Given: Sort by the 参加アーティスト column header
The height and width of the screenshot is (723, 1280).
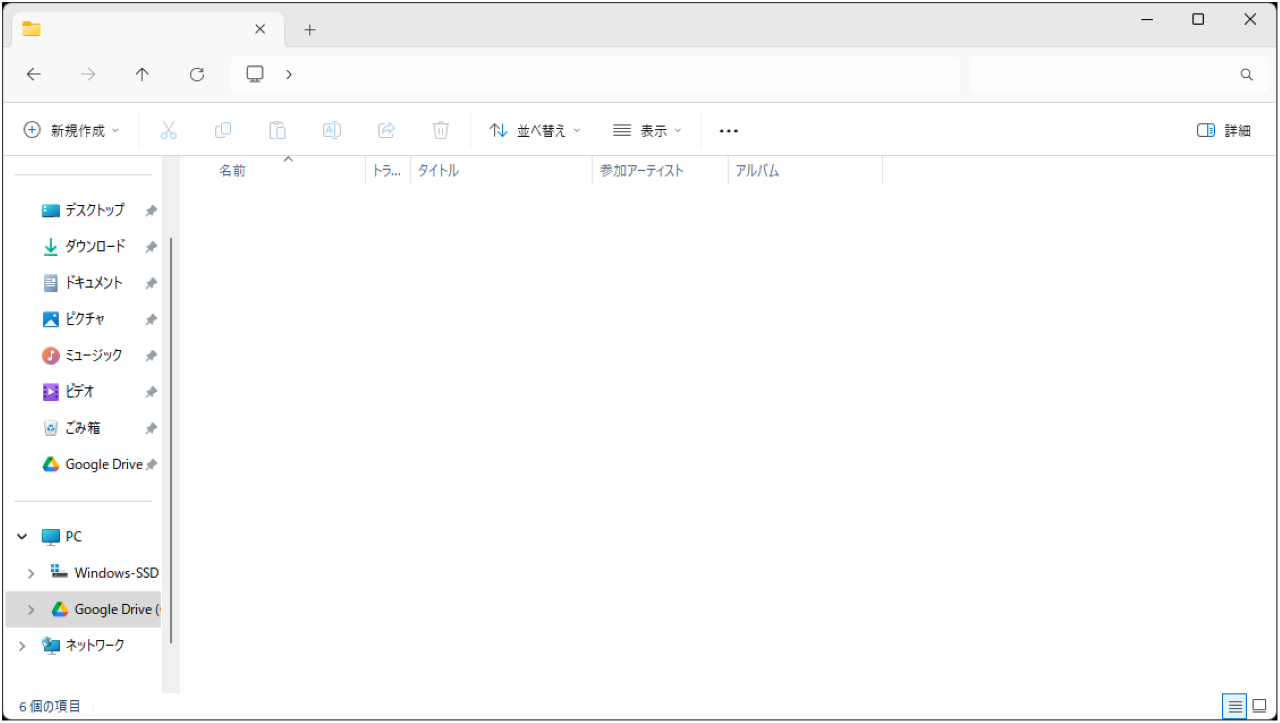Looking at the screenshot, I should tap(660, 171).
